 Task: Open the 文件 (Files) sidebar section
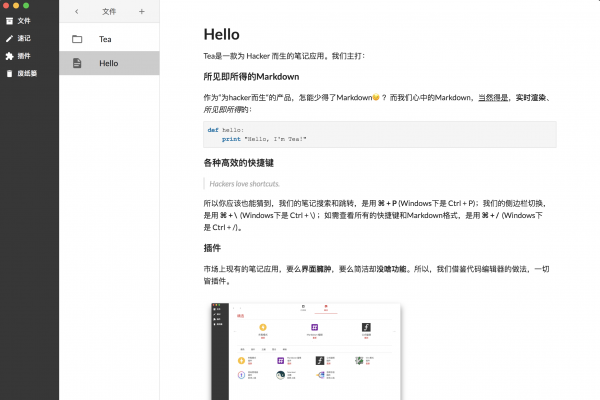click(x=24, y=20)
